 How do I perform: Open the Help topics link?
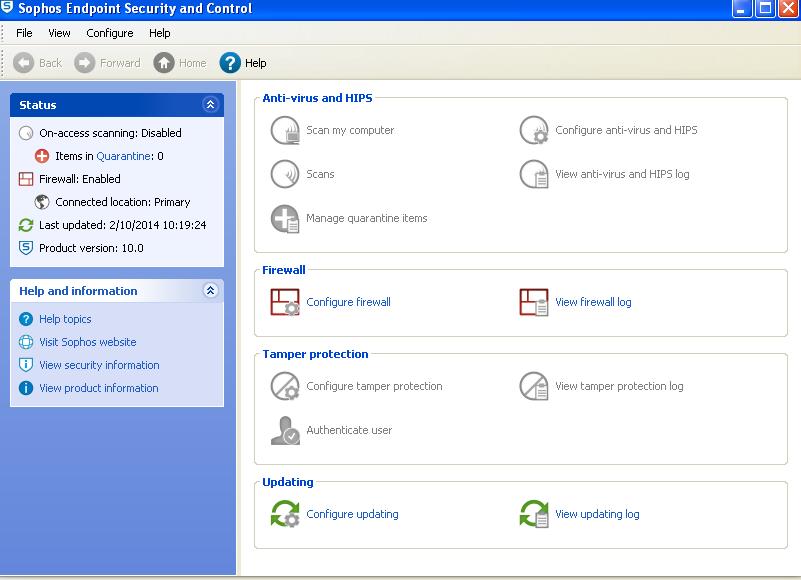(x=65, y=319)
